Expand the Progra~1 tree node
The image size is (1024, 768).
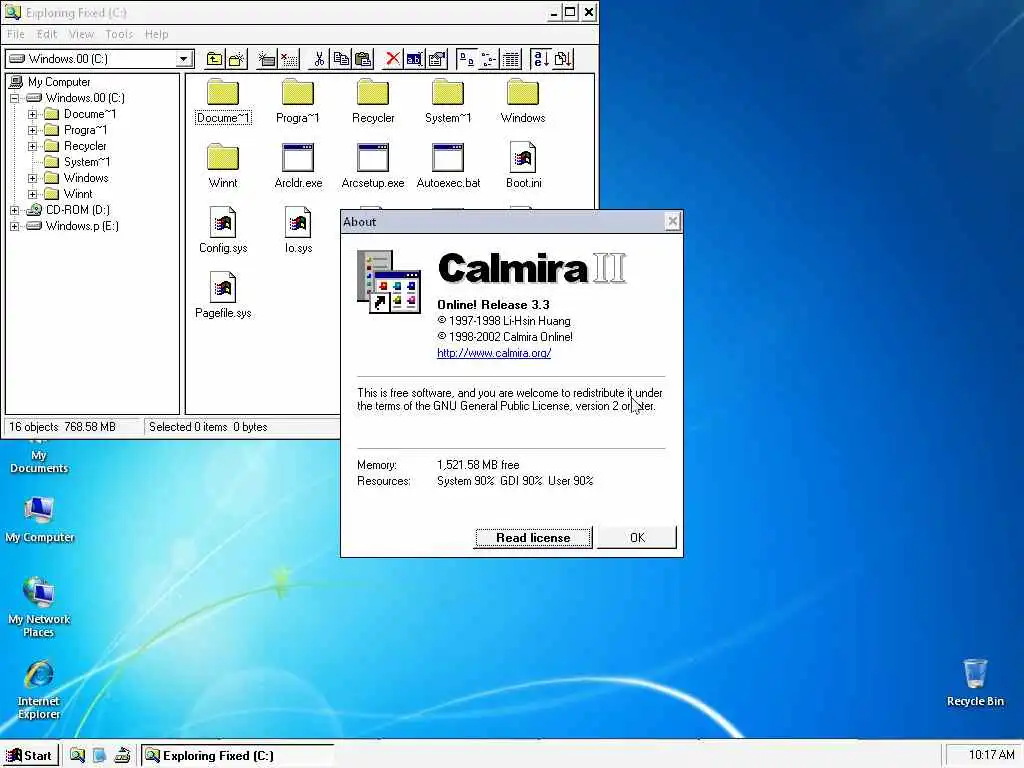[x=32, y=130]
